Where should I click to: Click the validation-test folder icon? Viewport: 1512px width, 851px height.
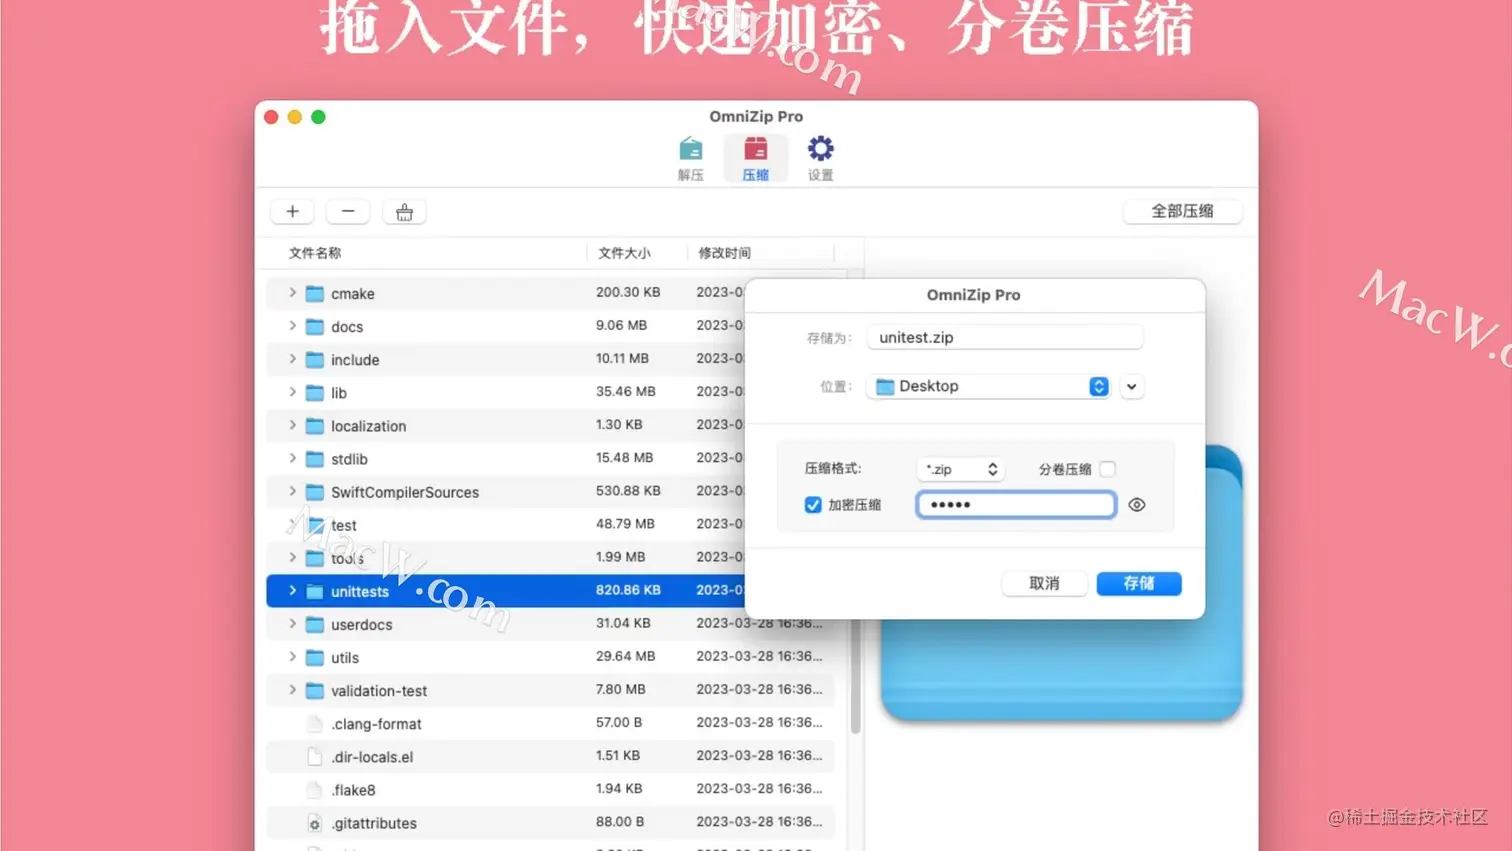coord(314,690)
